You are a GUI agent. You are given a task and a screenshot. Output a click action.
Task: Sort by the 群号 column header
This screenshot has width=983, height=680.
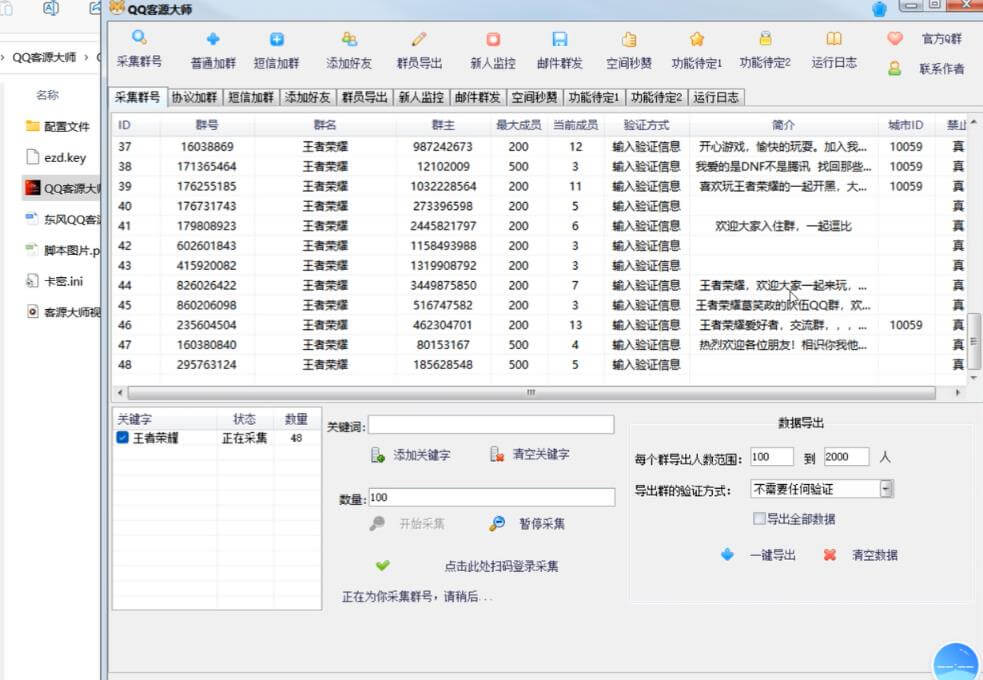coord(207,125)
